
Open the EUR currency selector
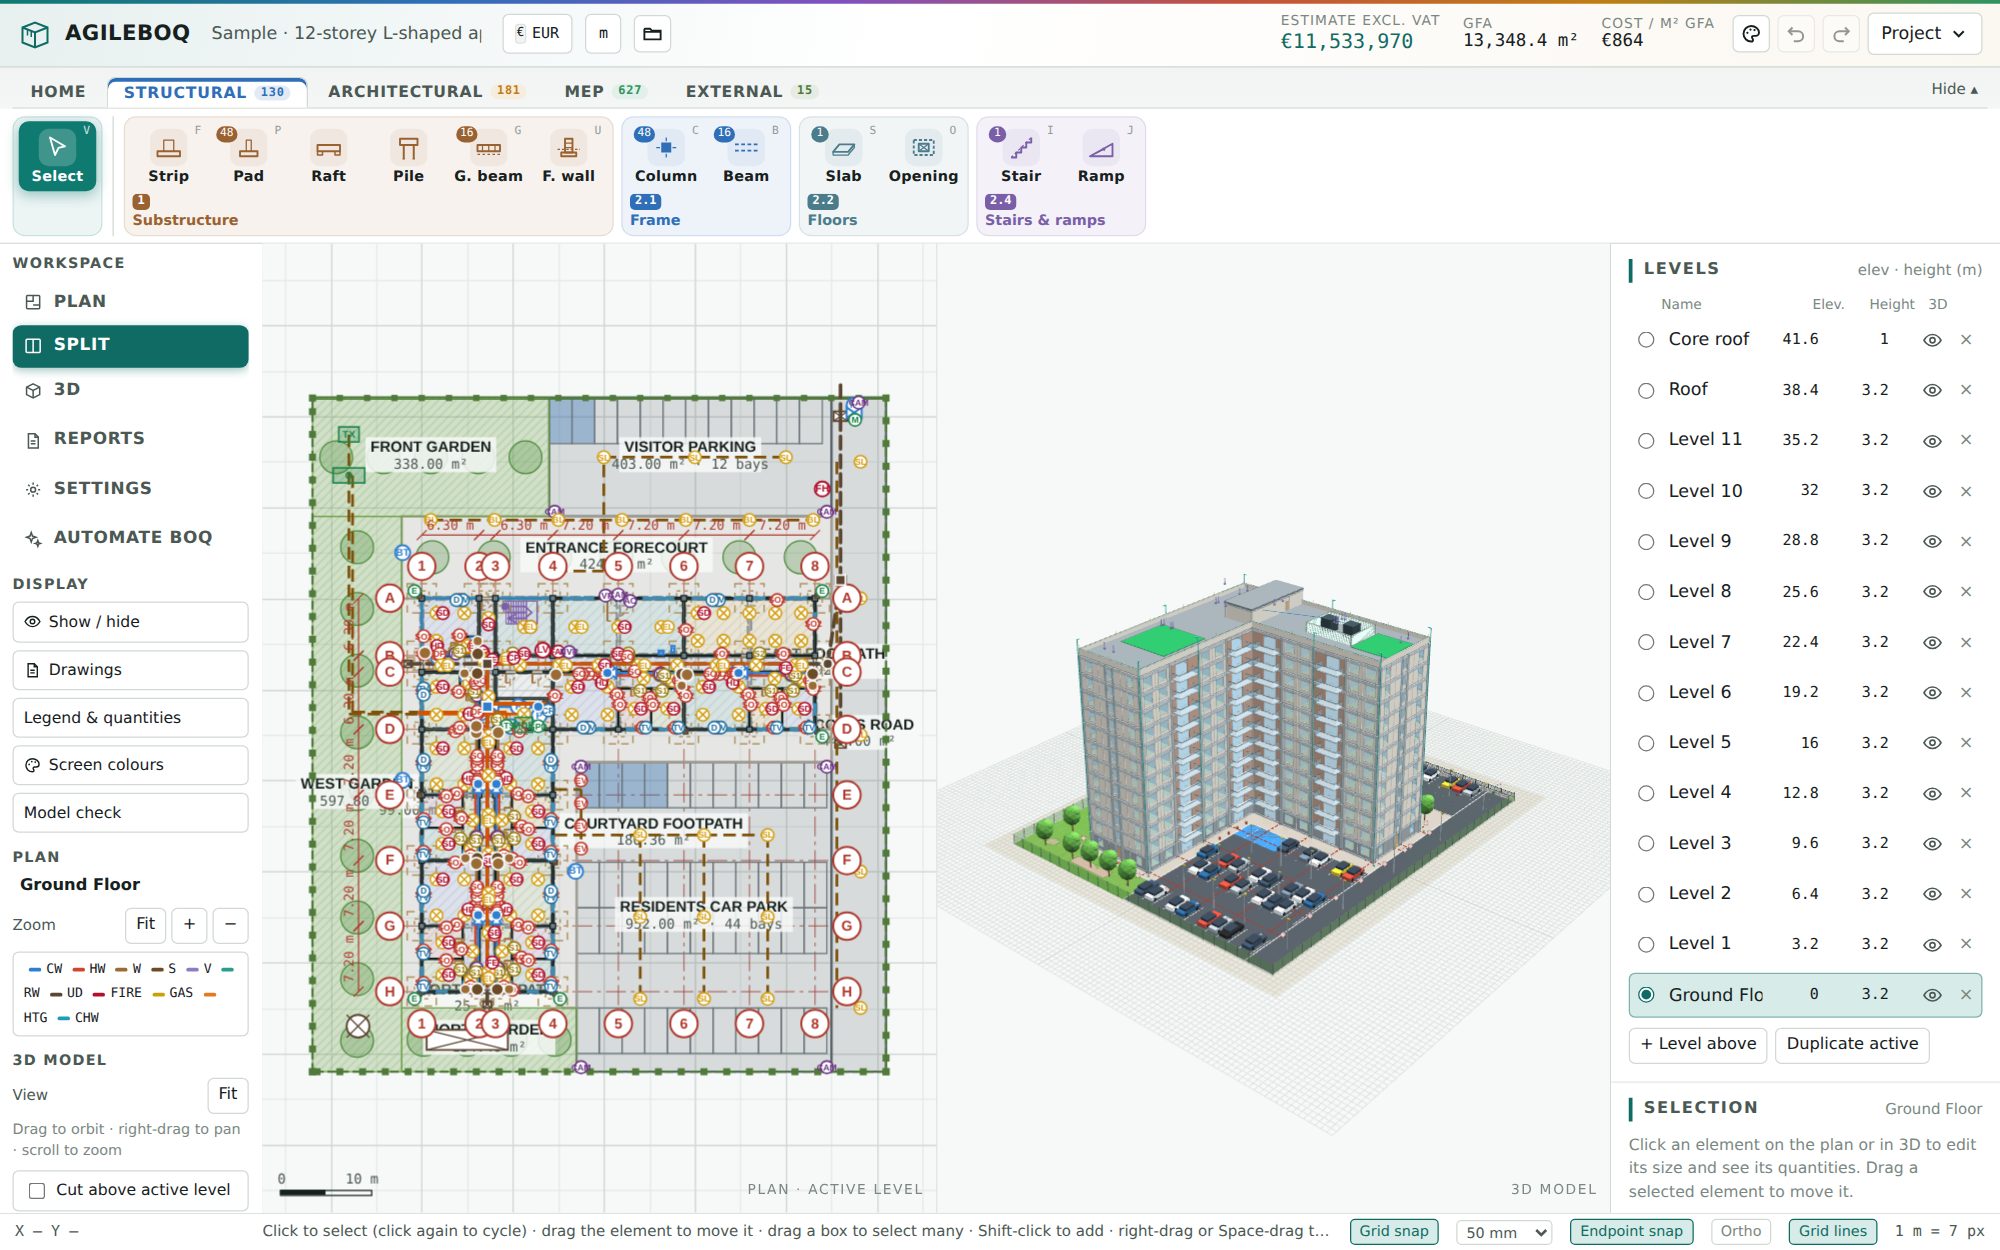(537, 33)
